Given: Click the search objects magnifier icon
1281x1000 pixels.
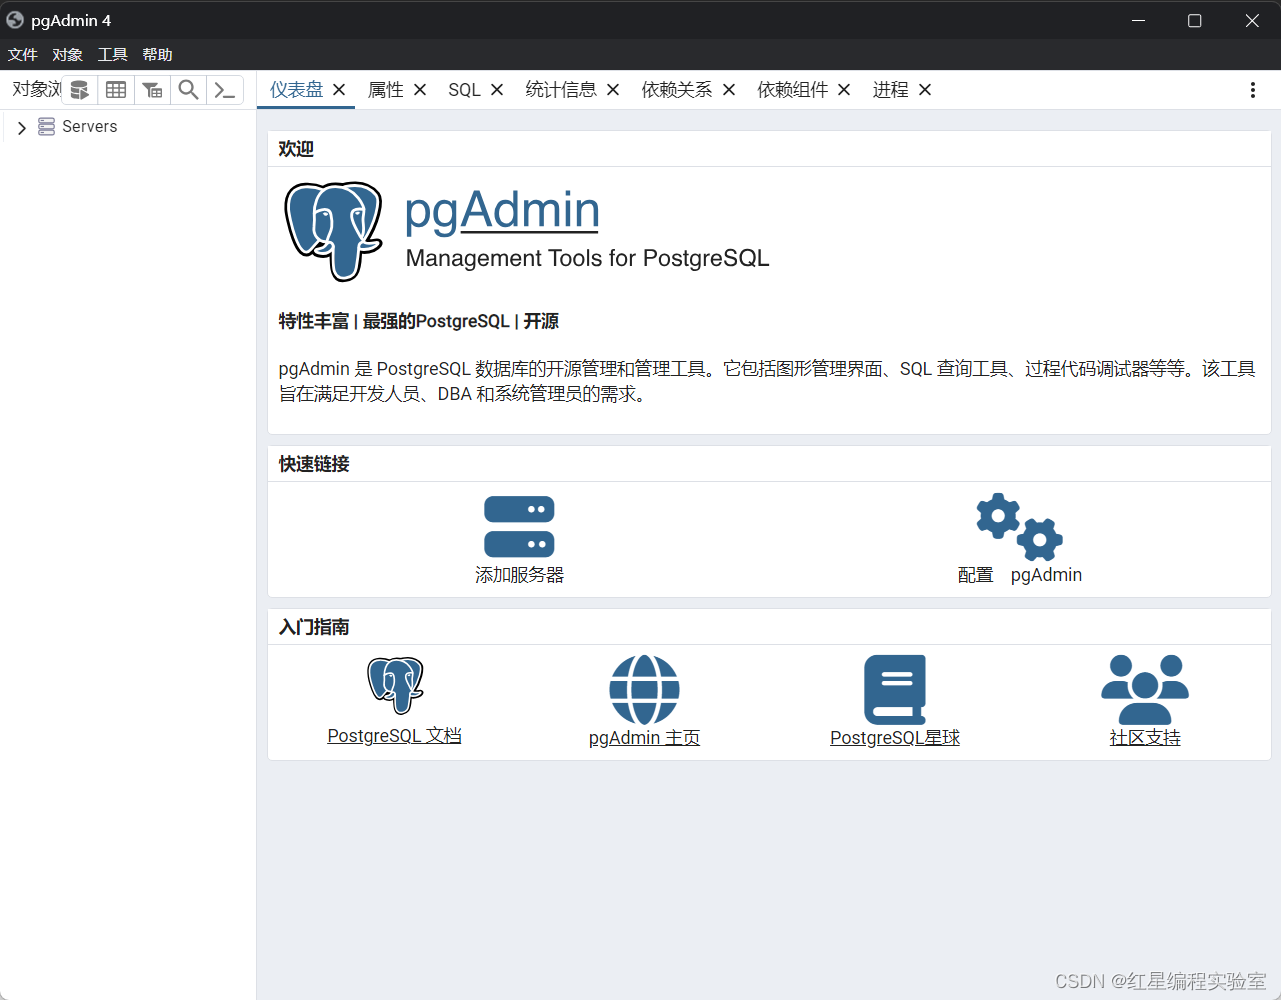Looking at the screenshot, I should click(x=188, y=90).
